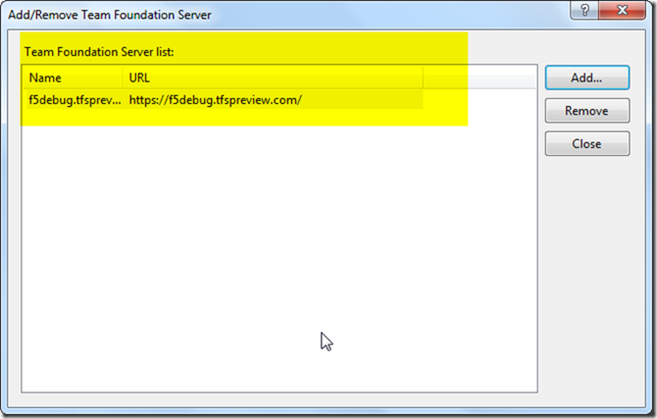Image resolution: width=657 pixels, height=419 pixels.
Task: Open help via the question mark icon
Action: tap(585, 10)
